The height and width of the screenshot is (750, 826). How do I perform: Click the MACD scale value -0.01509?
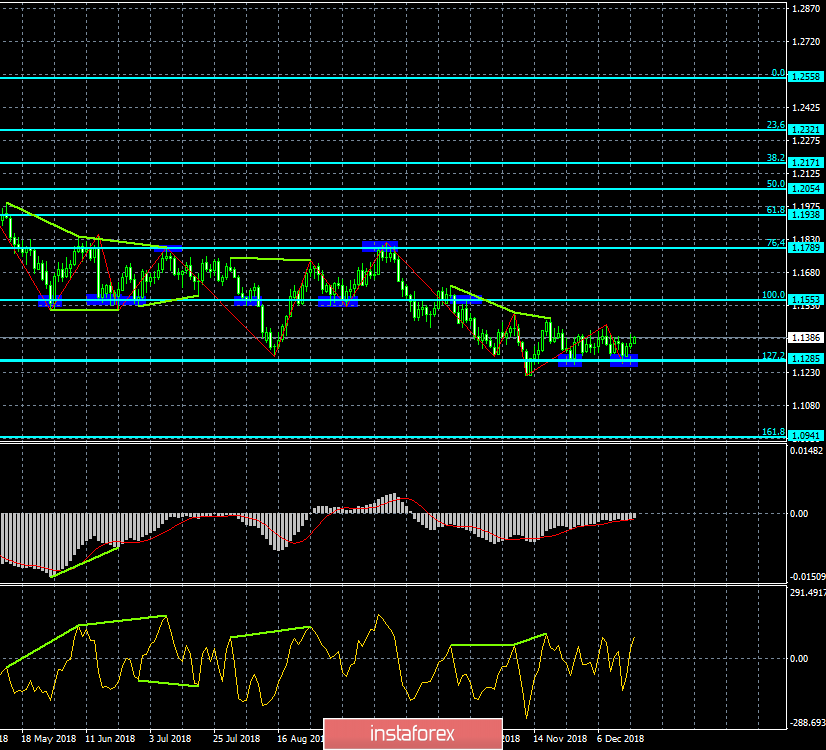[808, 577]
